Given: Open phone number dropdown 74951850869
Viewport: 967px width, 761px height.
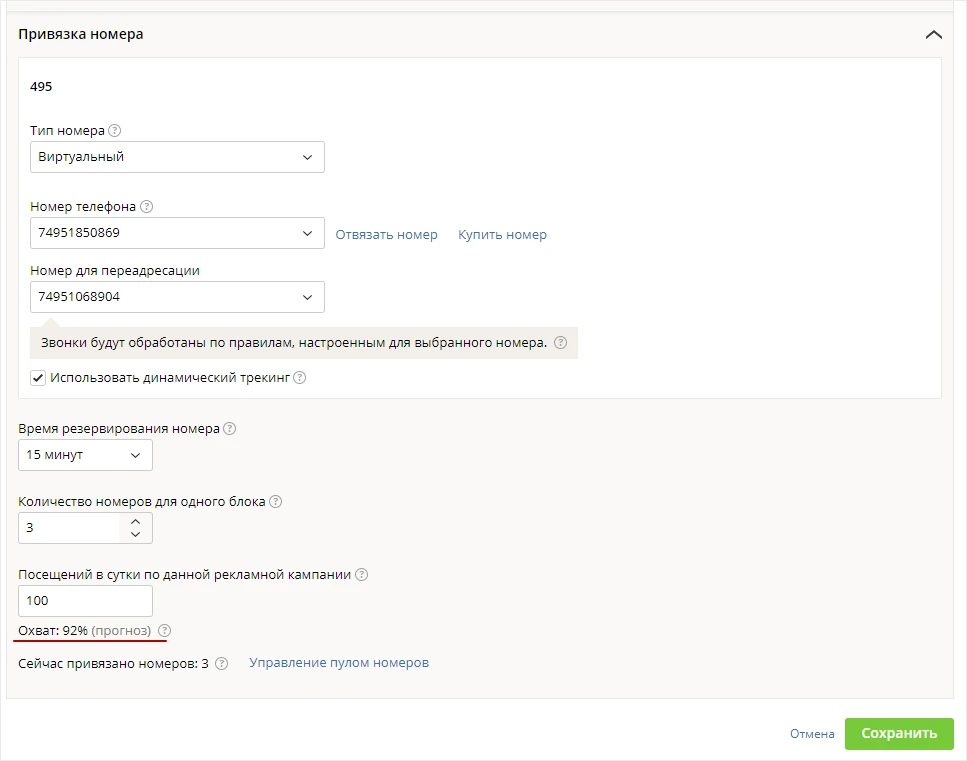Looking at the screenshot, I should pyautogui.click(x=177, y=233).
